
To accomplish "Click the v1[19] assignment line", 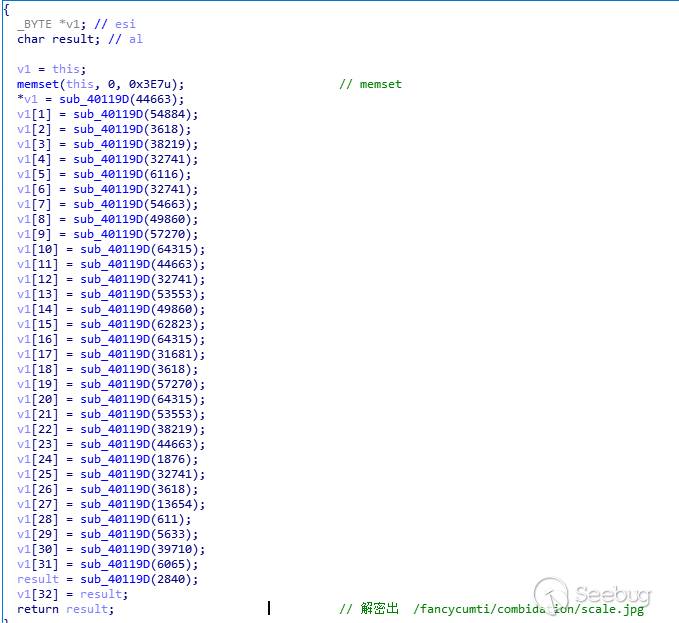I will point(111,384).
